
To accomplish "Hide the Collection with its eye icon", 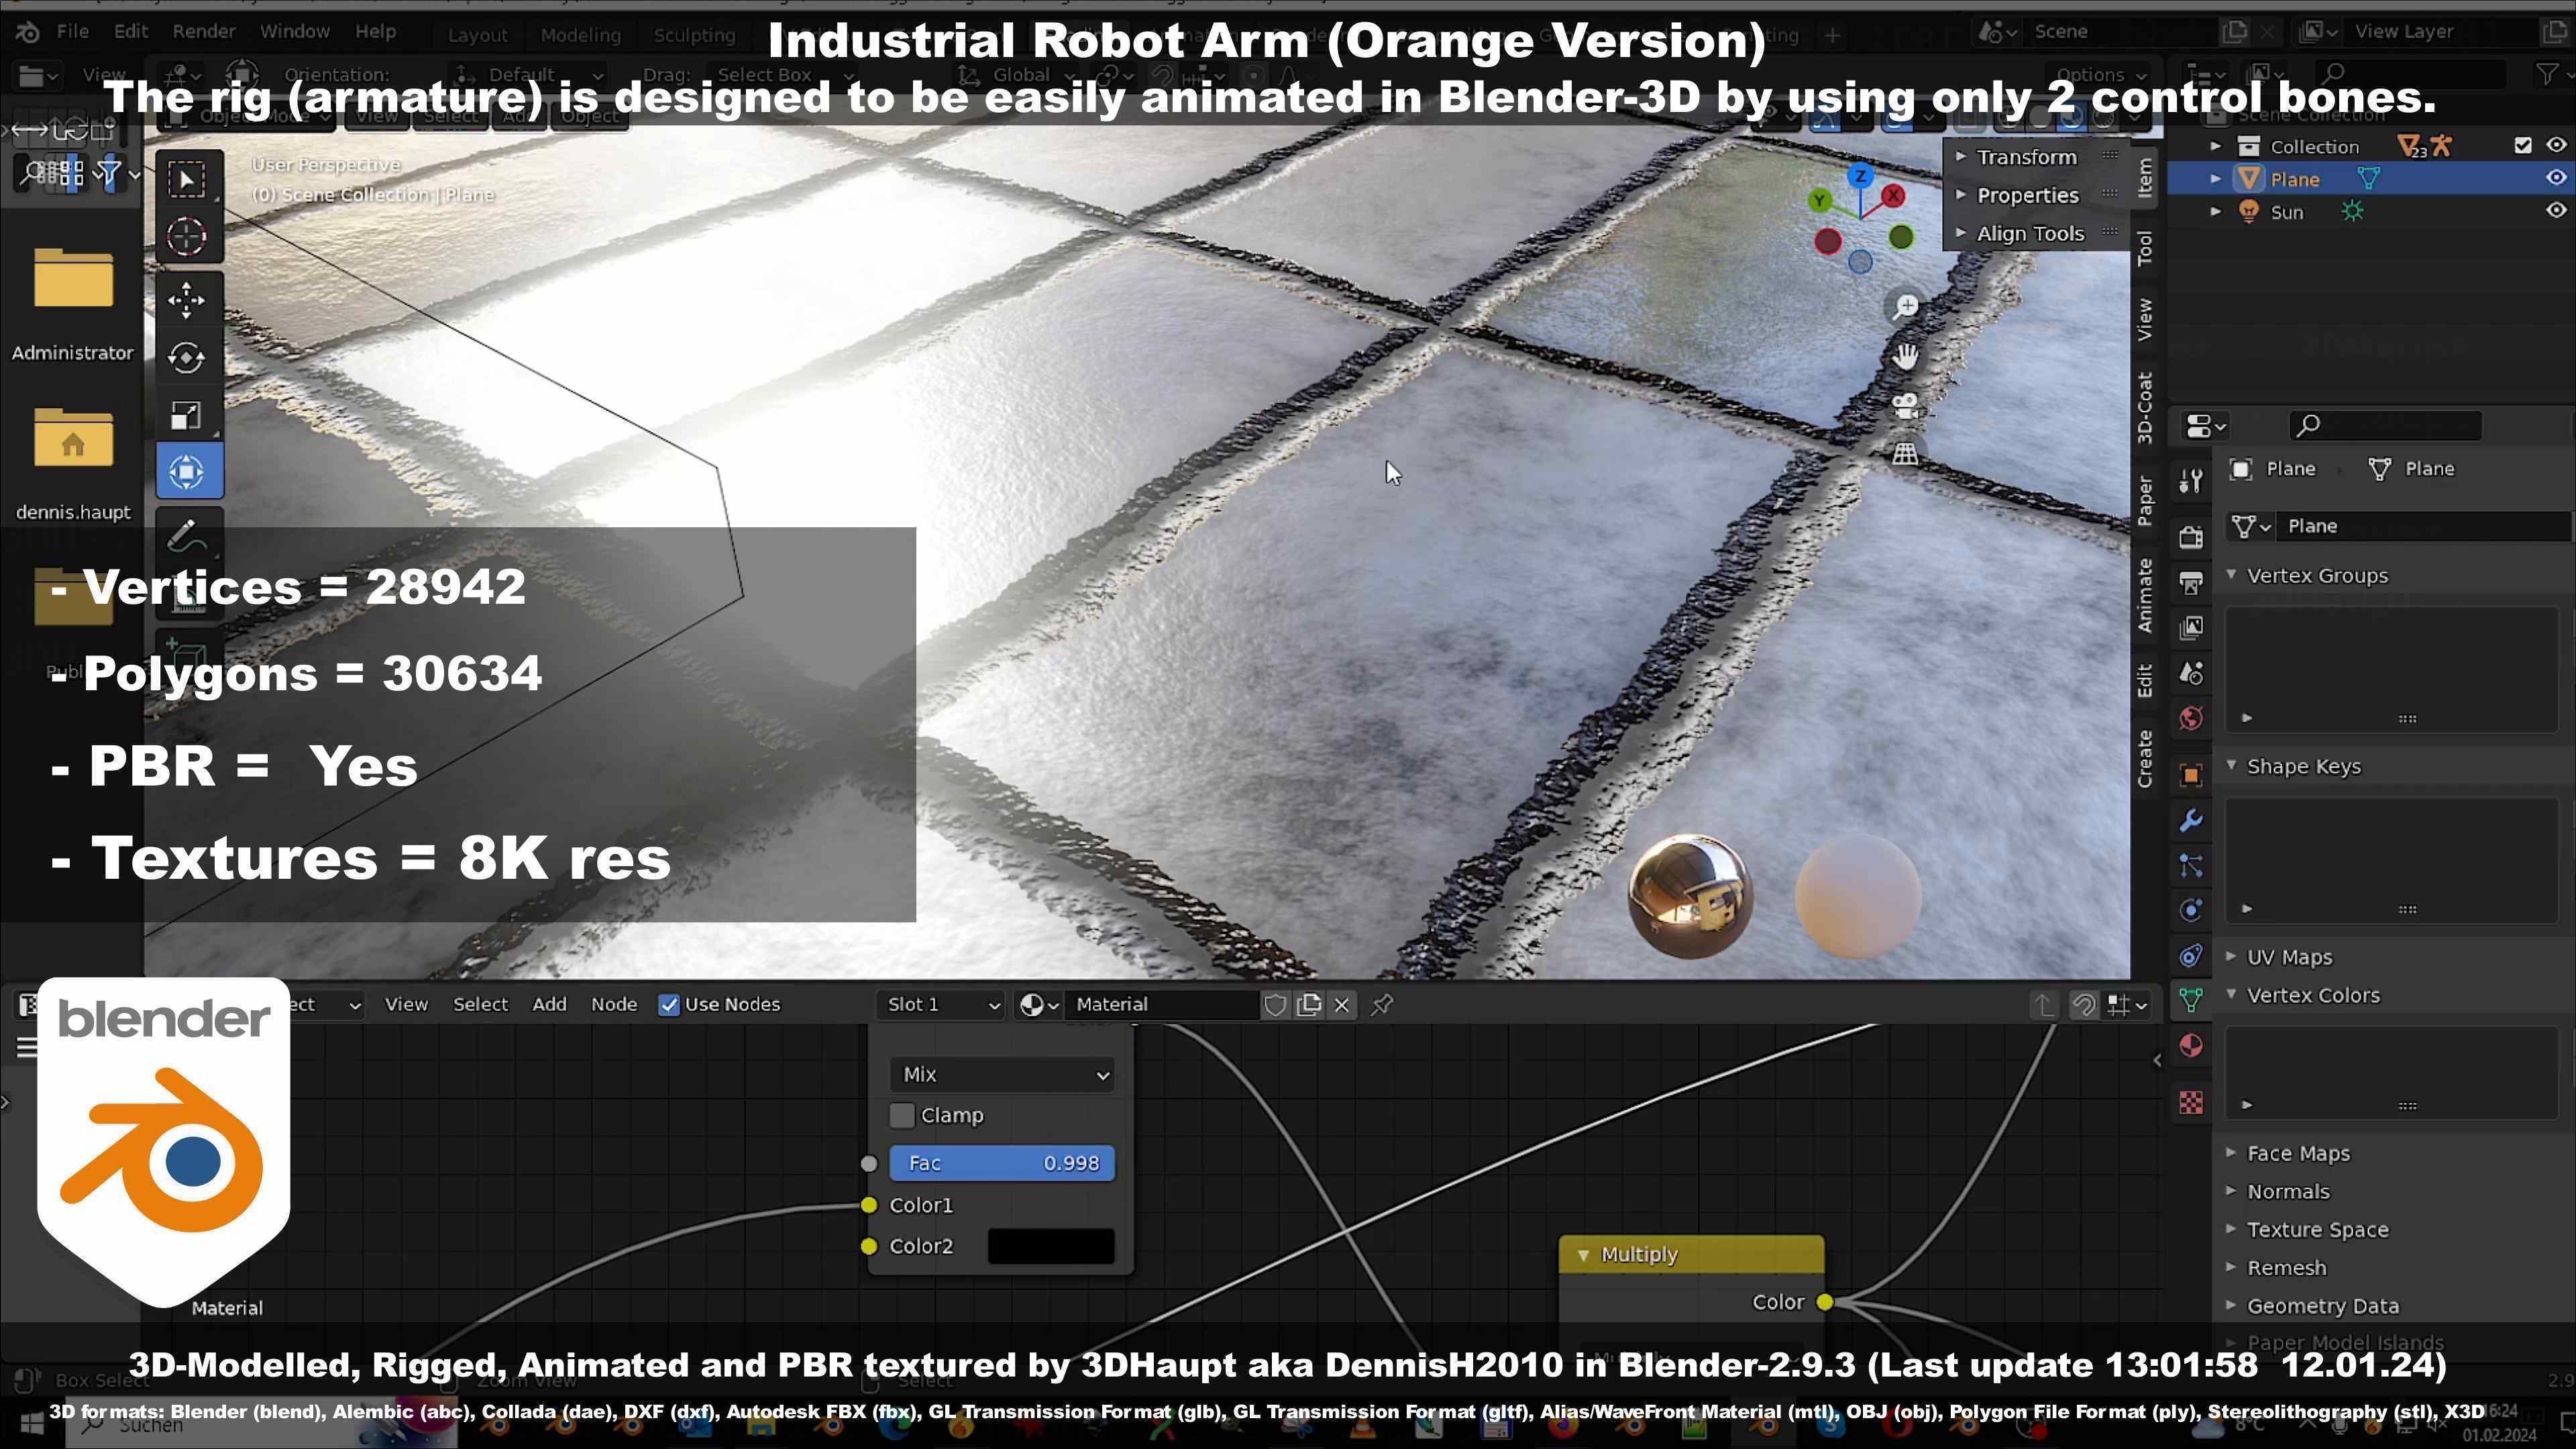I will click(x=2556, y=146).
